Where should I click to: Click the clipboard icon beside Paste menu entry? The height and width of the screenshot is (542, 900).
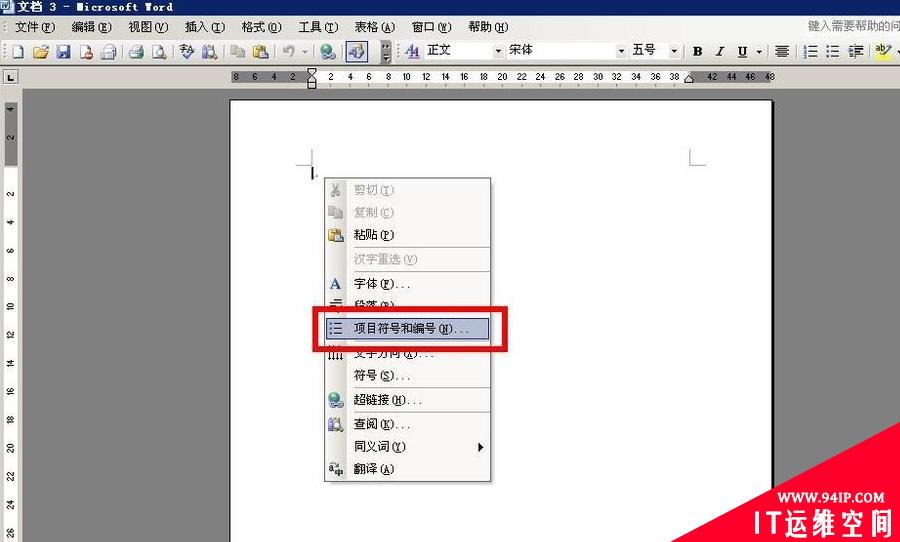336,235
